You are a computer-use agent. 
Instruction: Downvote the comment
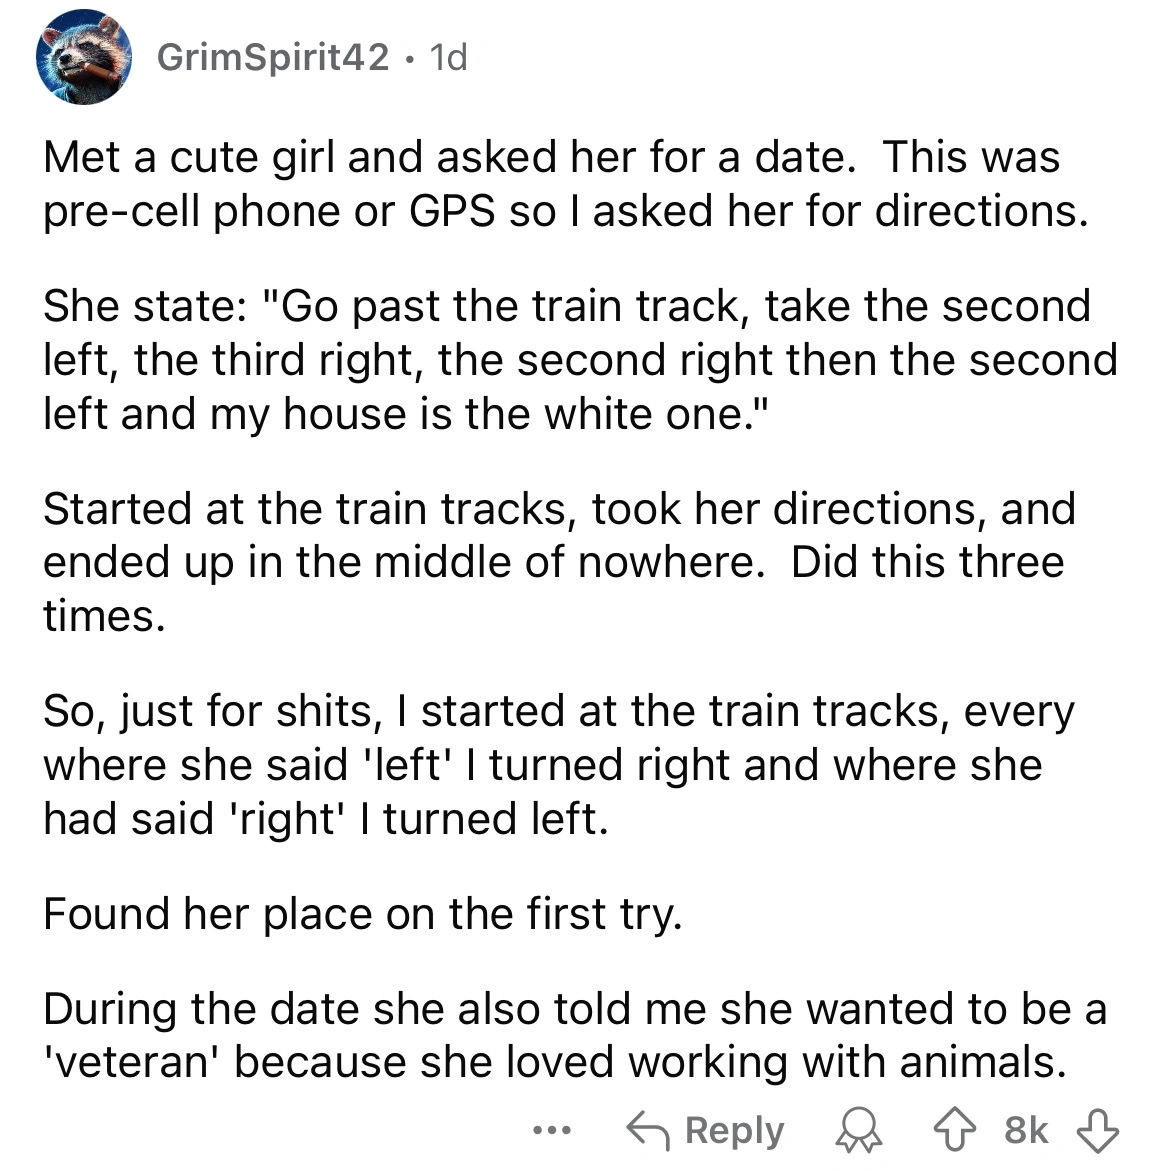click(1096, 1131)
